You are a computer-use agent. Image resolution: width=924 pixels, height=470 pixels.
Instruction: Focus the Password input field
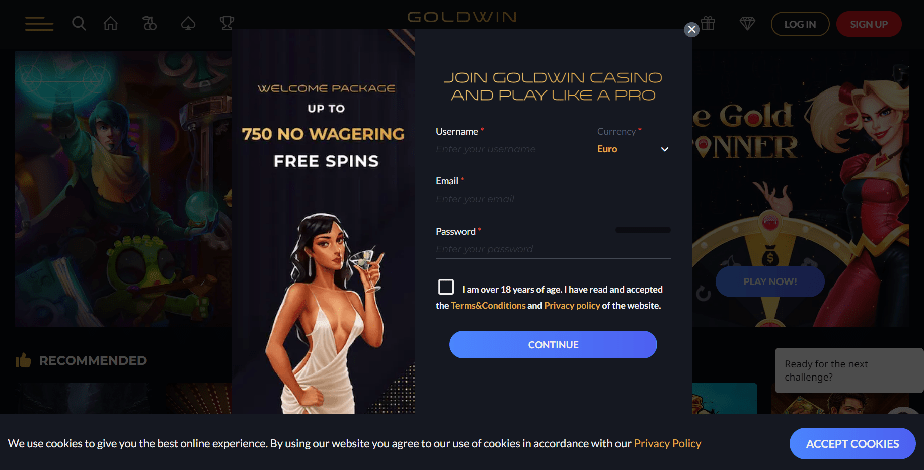pos(553,249)
